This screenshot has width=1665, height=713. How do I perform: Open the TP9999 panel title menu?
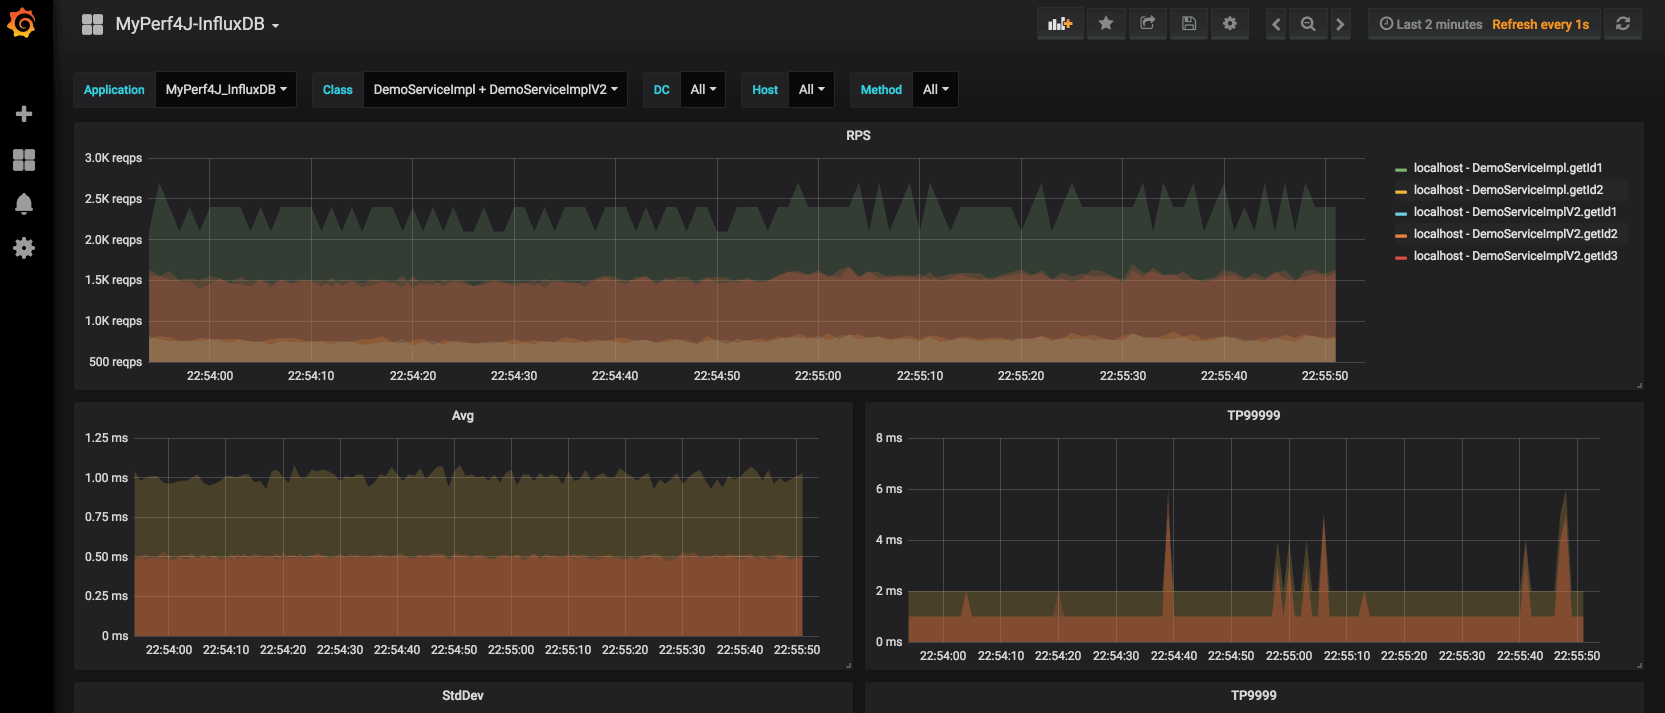point(1253,695)
